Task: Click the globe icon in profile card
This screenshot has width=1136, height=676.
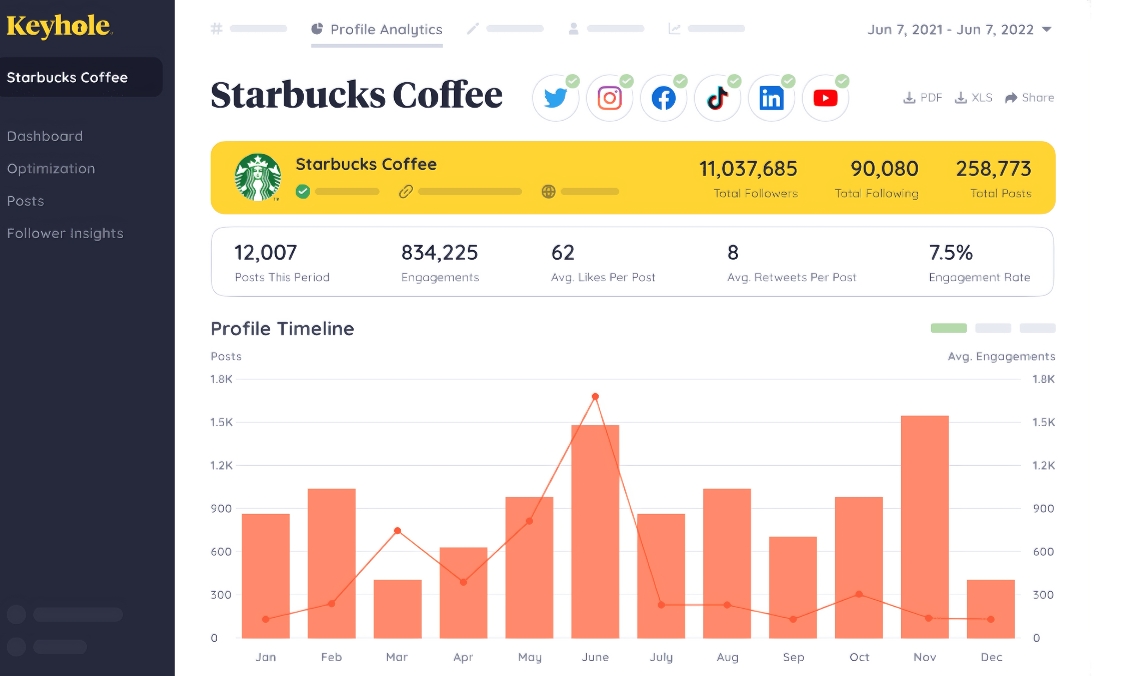Action: pos(548,191)
